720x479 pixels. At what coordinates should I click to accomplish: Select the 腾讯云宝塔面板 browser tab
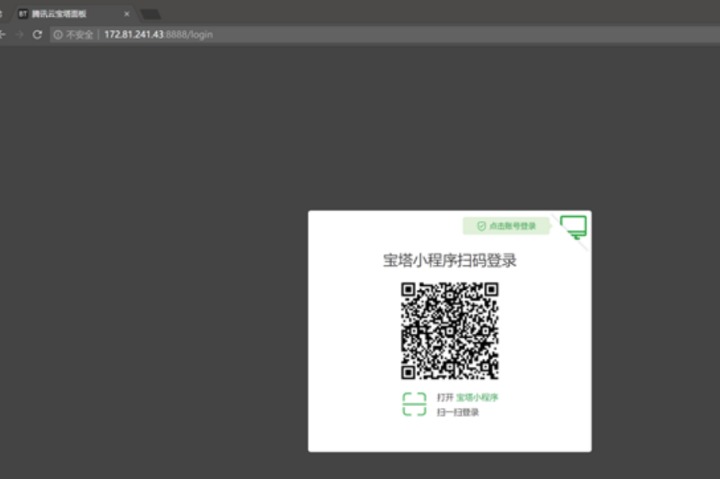[73, 14]
